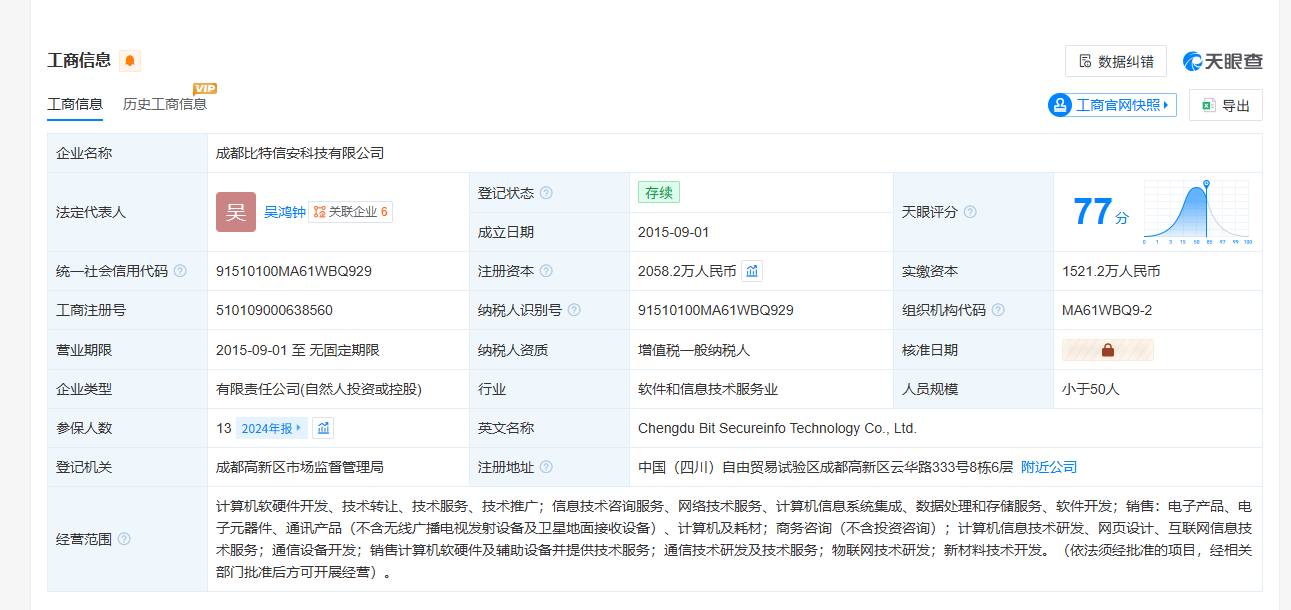Viewport: 1291px width, 610px height.
Task: Unlock the locked 核准日期 value
Action: point(1108,350)
